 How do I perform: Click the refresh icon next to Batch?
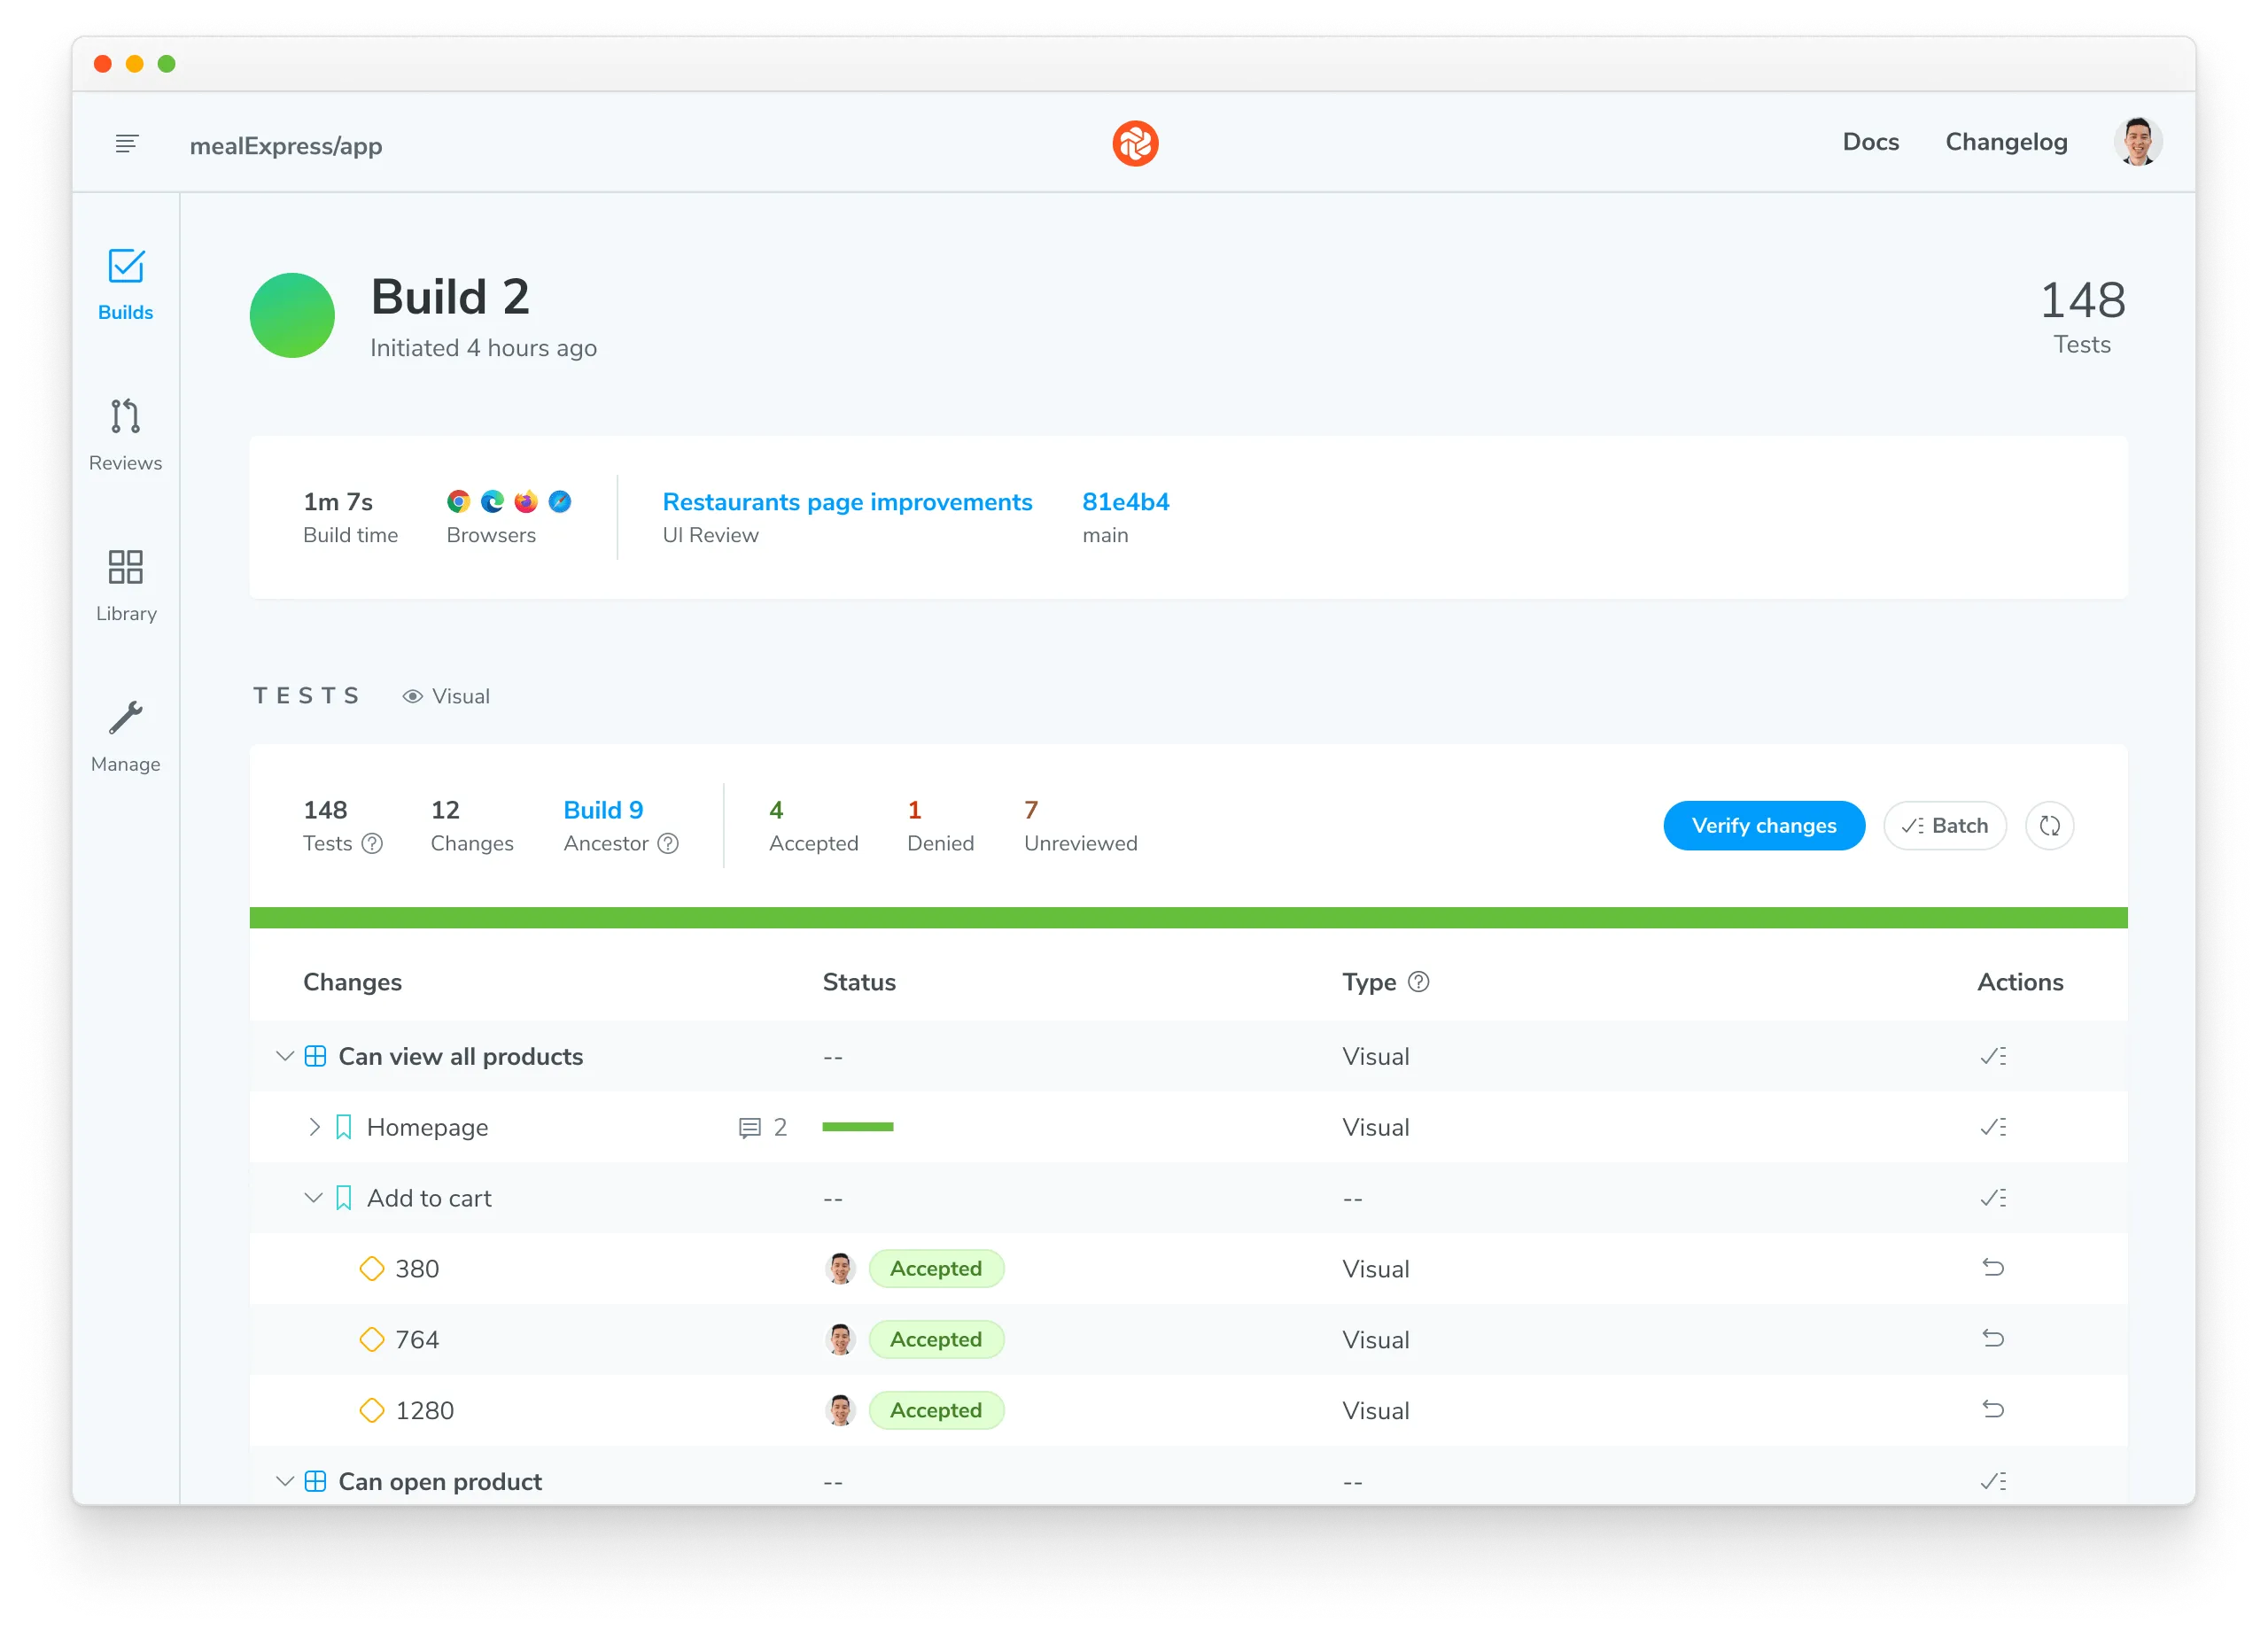2050,826
